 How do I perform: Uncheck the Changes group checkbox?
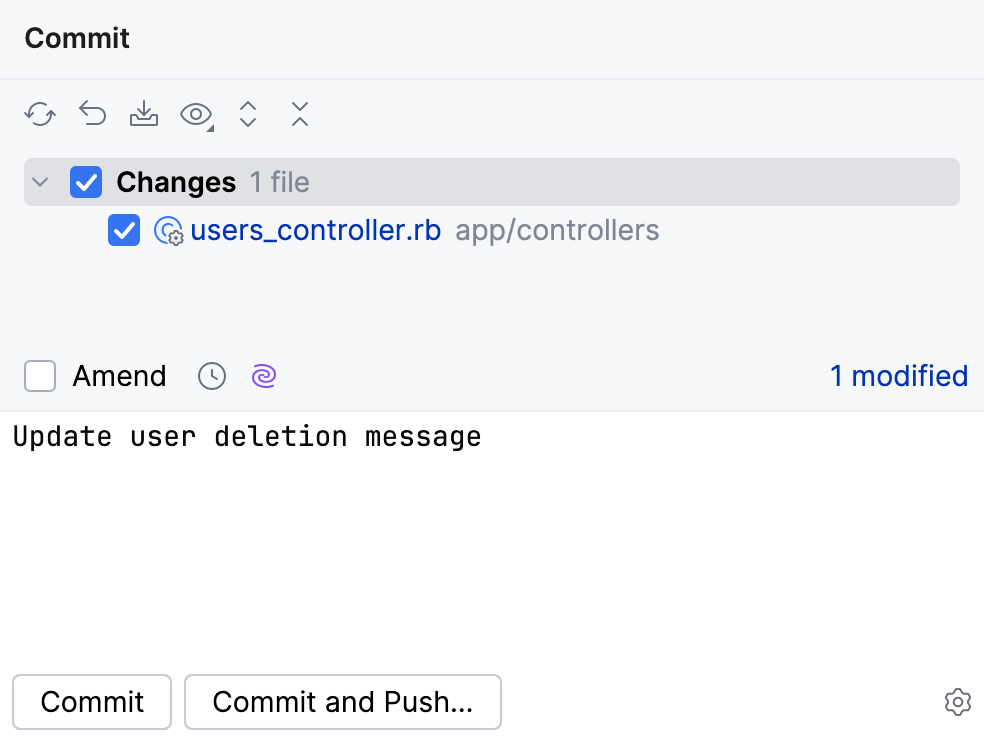[x=86, y=182]
